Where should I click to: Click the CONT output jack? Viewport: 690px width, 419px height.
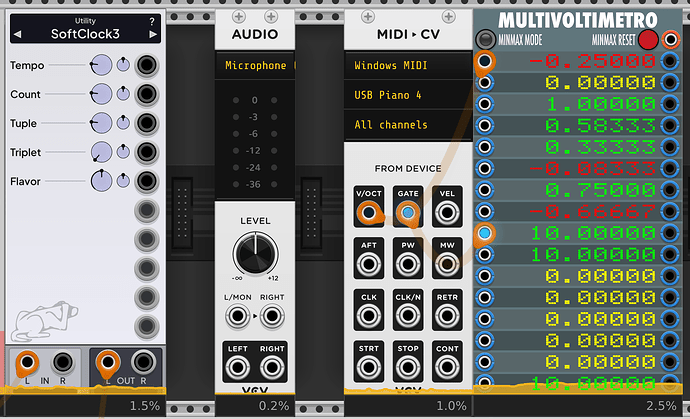click(447, 368)
